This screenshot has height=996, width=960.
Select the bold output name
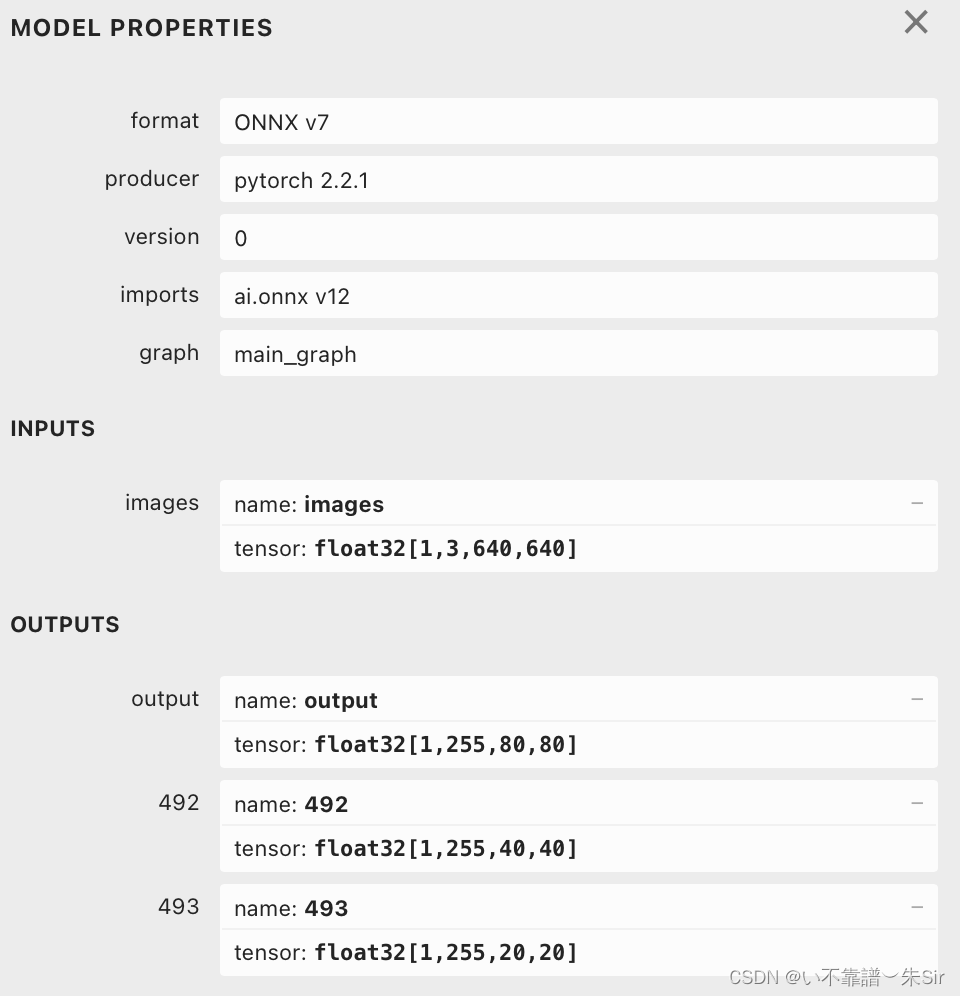[340, 700]
